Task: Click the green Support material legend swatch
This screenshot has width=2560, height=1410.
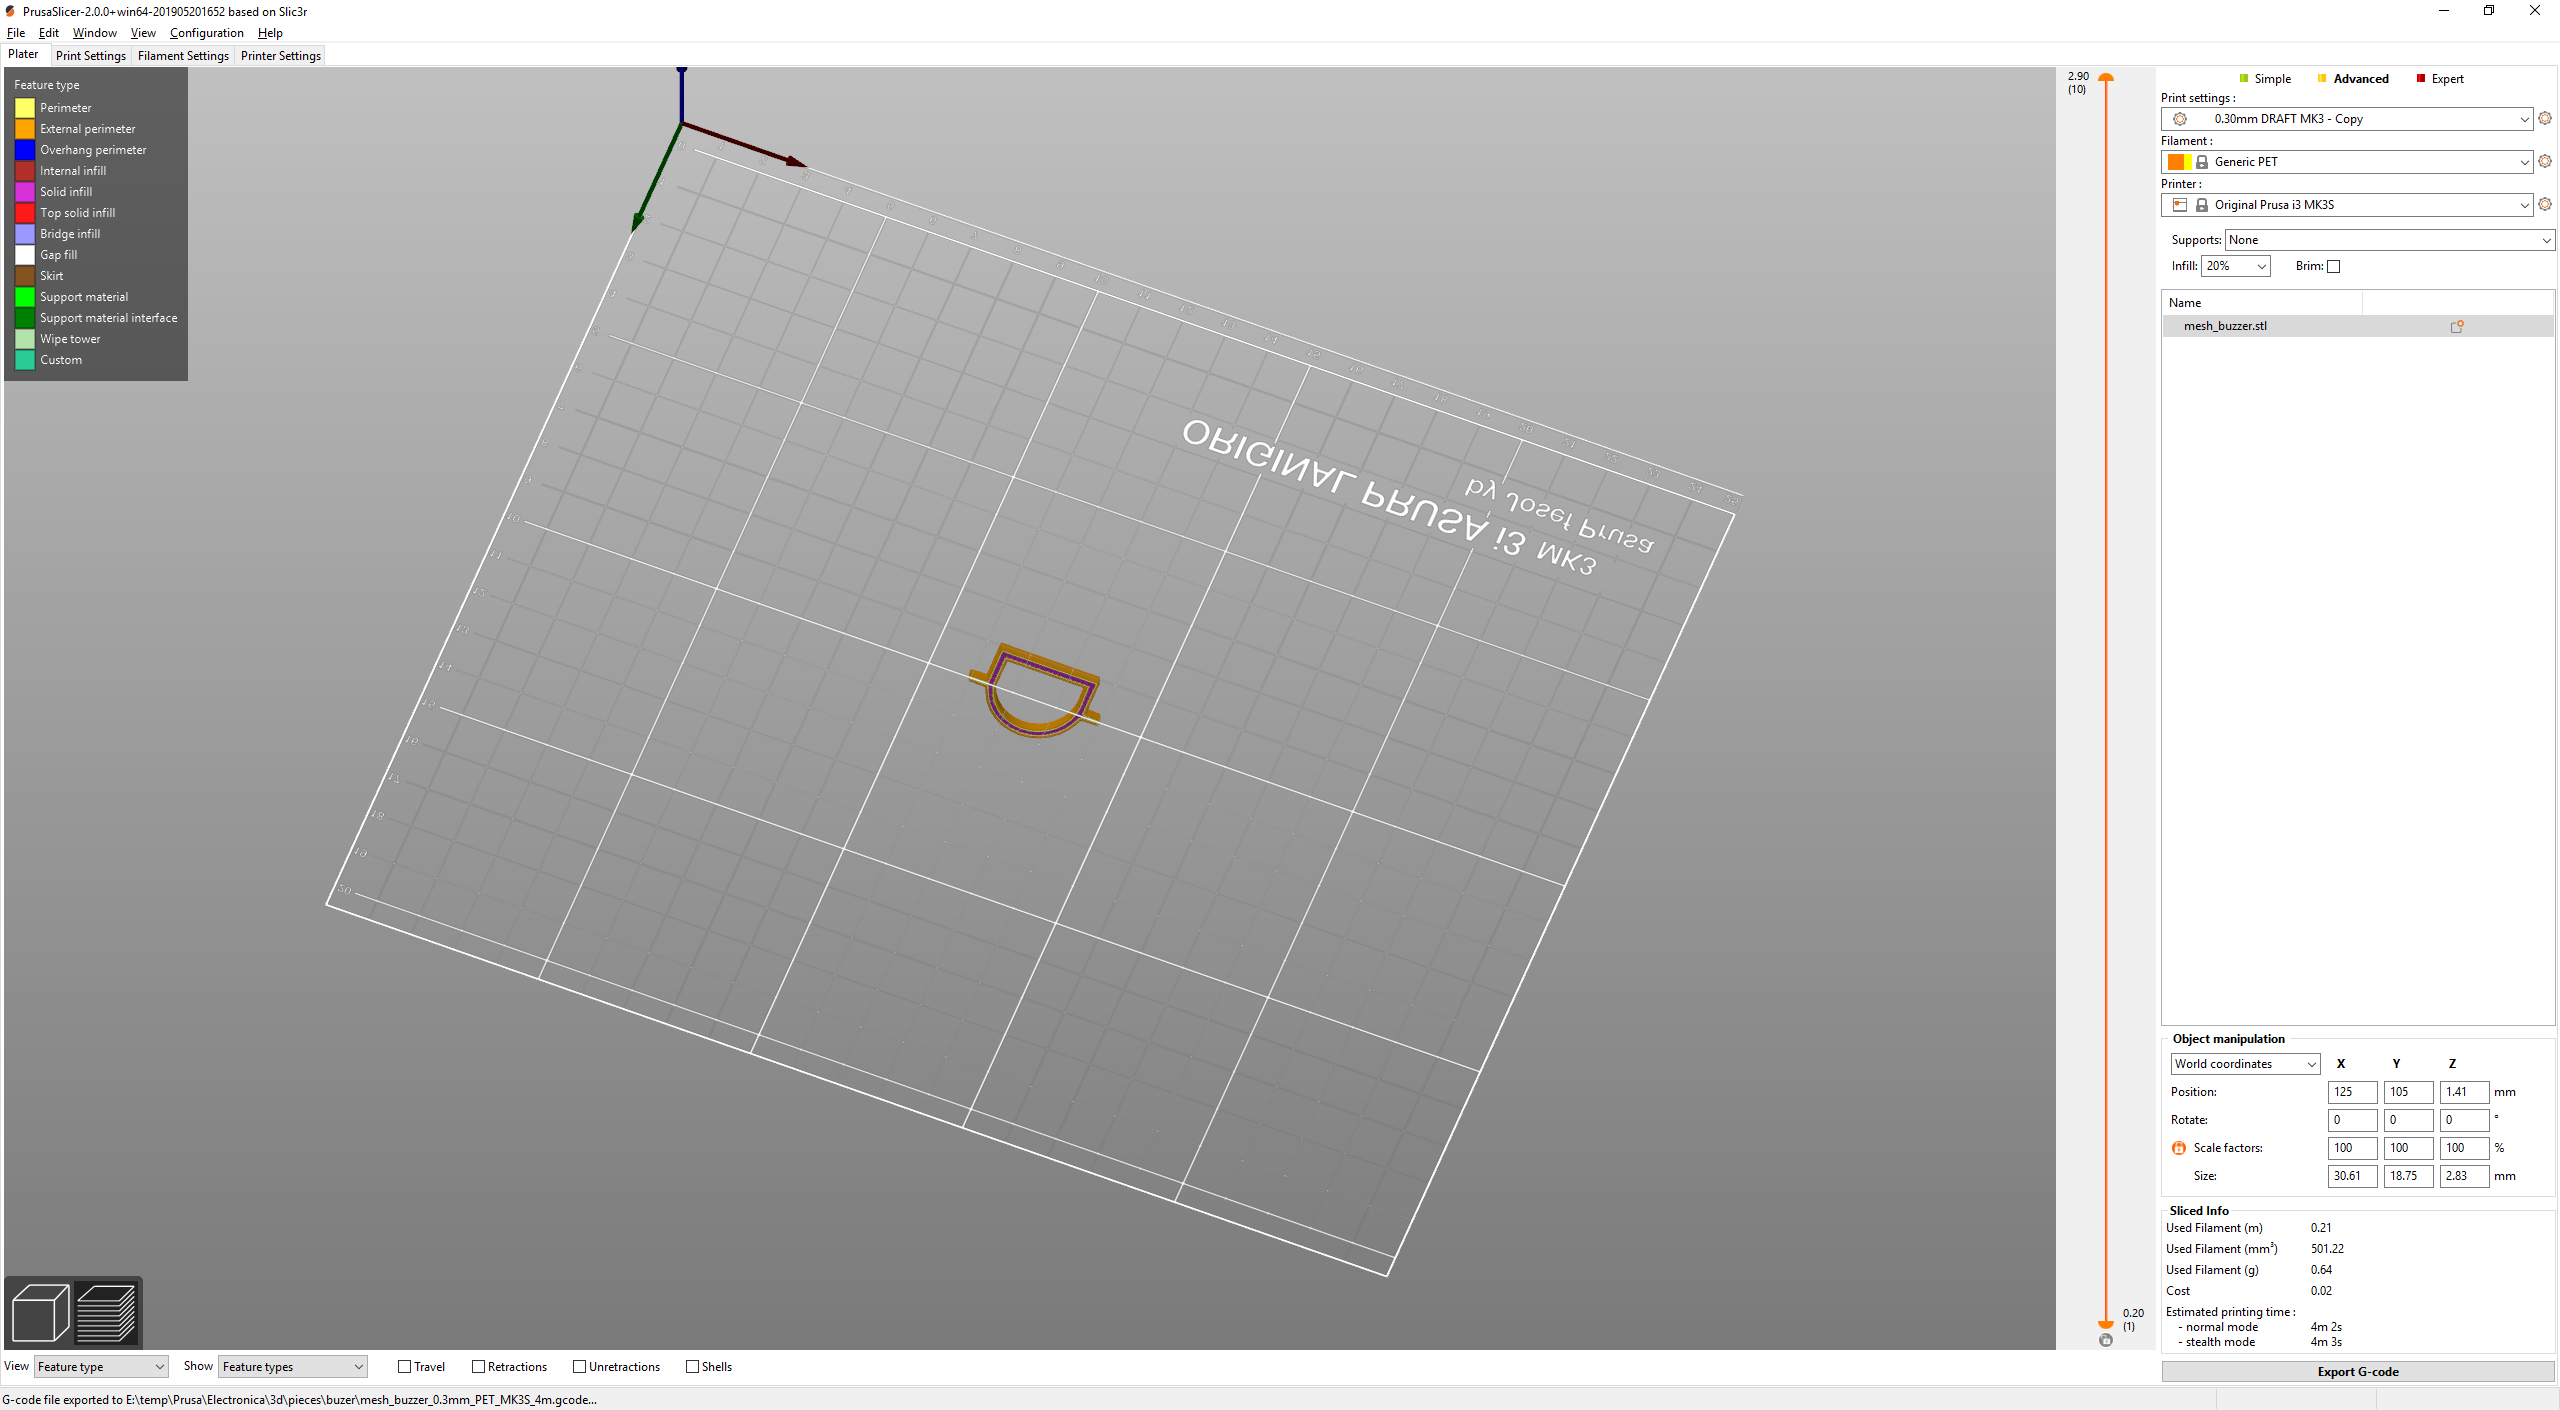Action: [x=25, y=297]
